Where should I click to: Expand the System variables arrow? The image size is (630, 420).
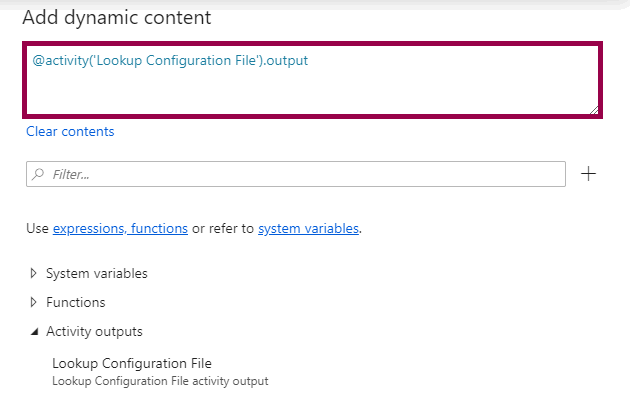(34, 273)
